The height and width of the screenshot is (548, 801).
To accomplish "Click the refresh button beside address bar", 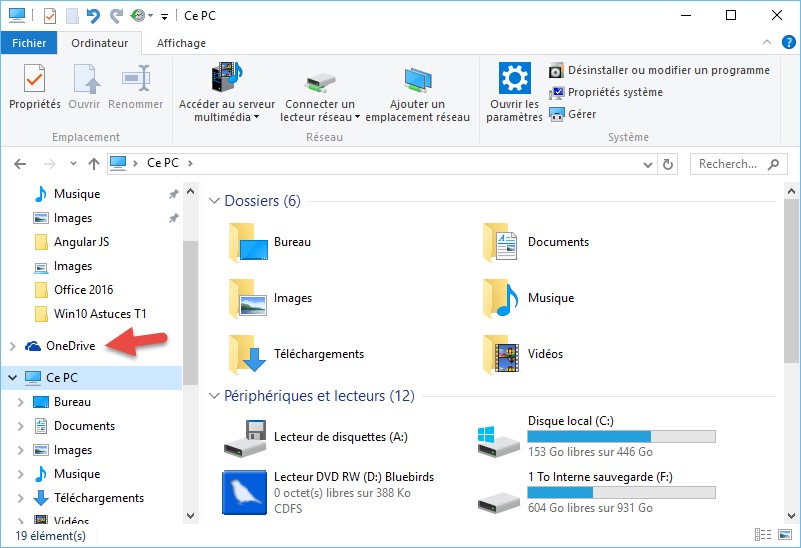I will pos(668,164).
